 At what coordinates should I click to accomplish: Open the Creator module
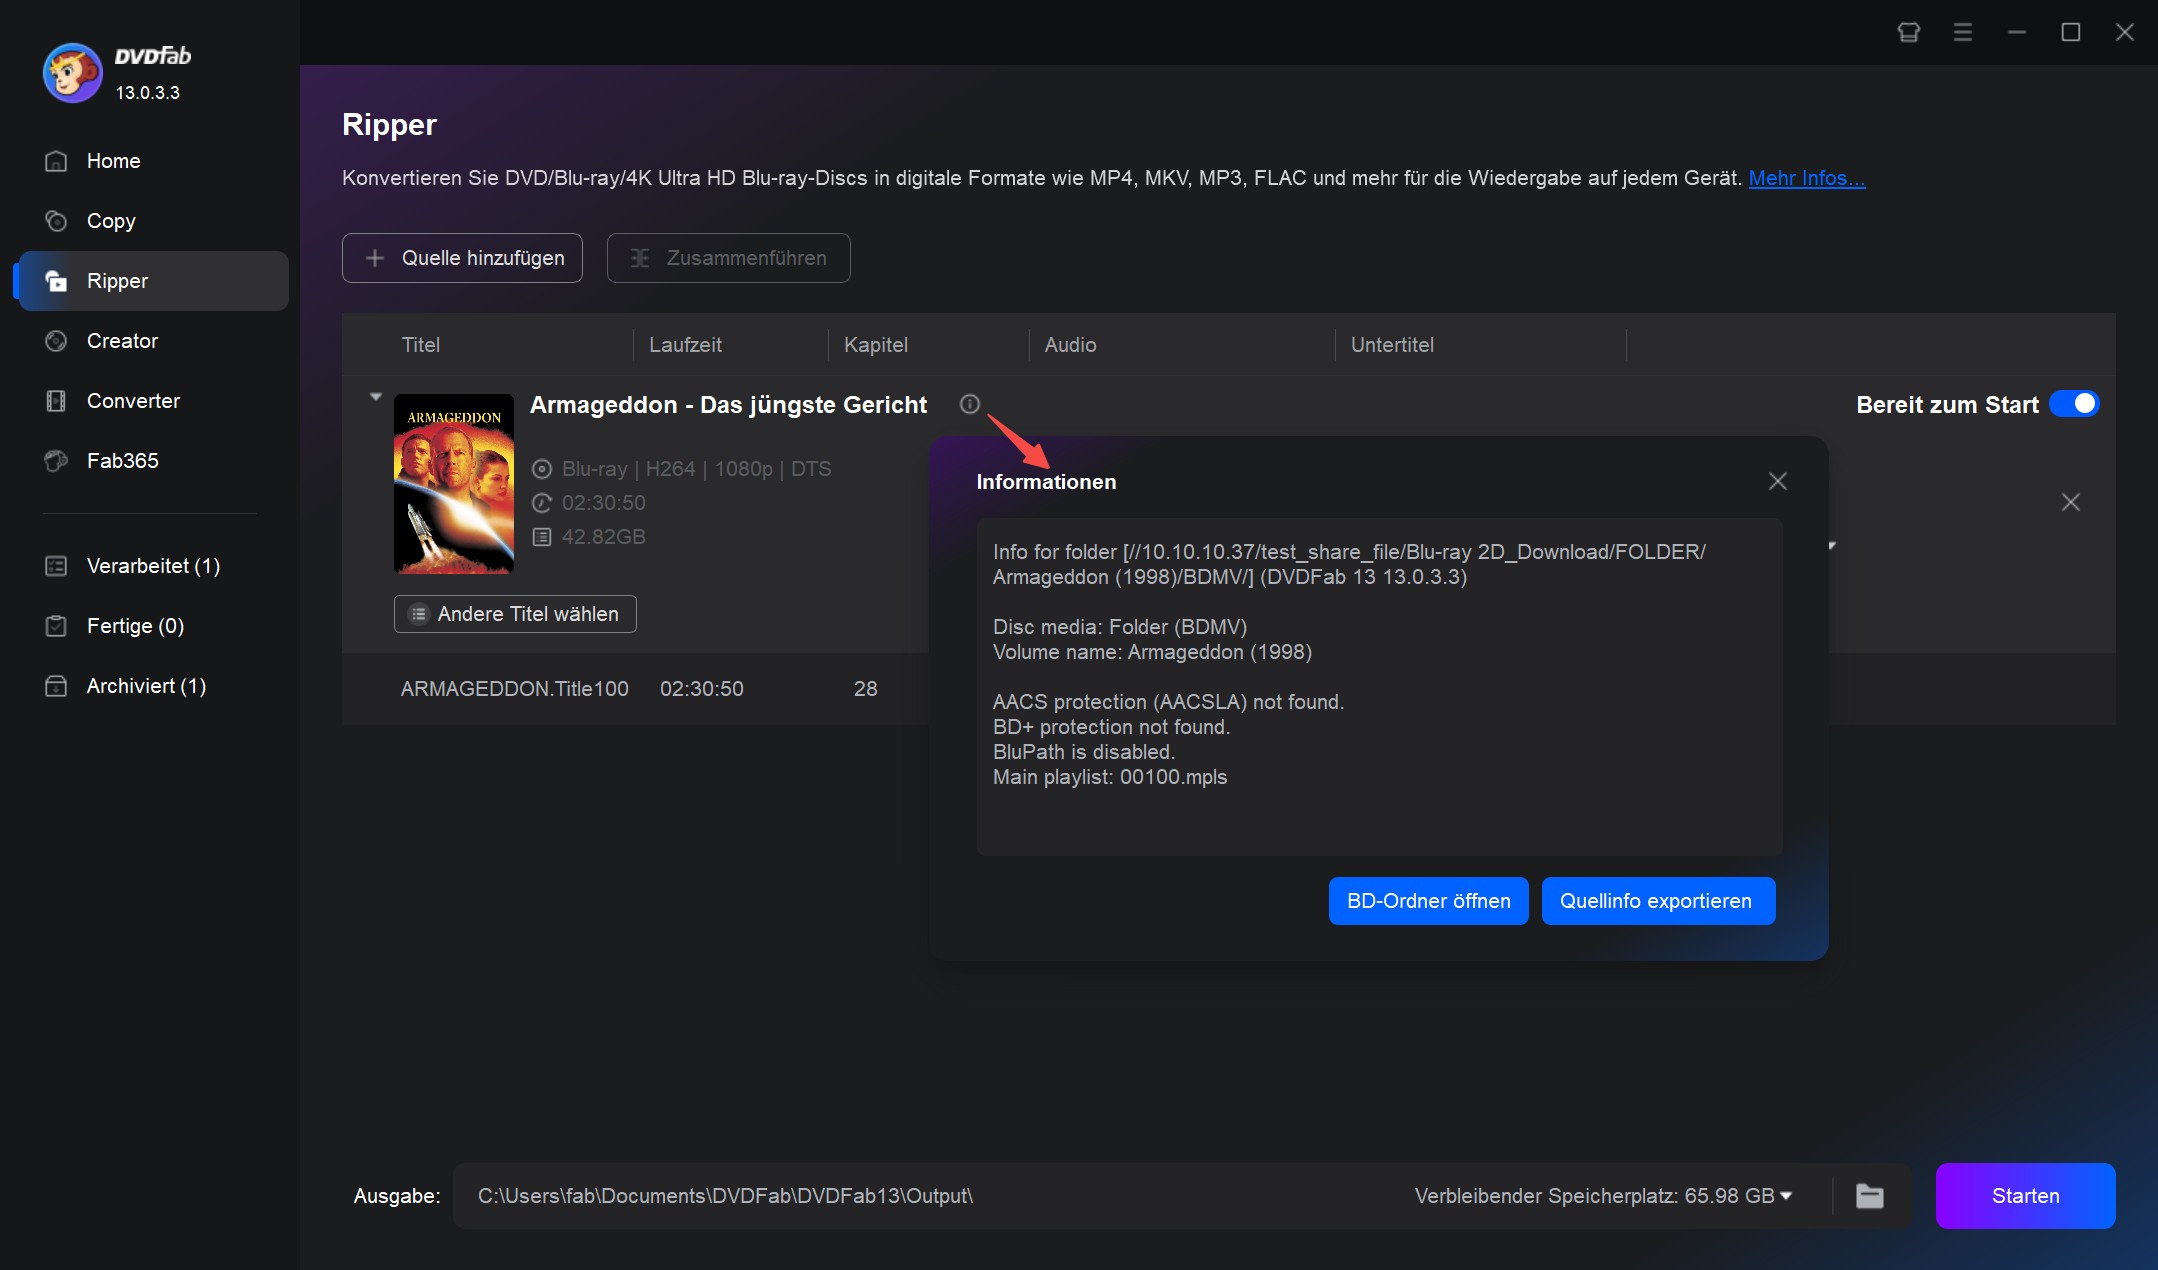(153, 341)
